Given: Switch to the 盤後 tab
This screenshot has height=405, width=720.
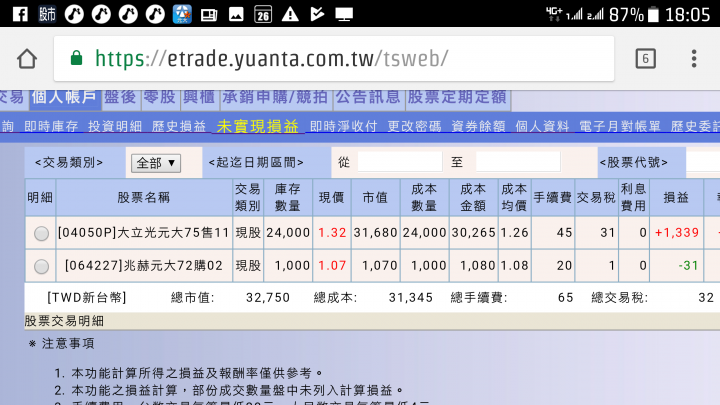Looking at the screenshot, I should pyautogui.click(x=121, y=98).
